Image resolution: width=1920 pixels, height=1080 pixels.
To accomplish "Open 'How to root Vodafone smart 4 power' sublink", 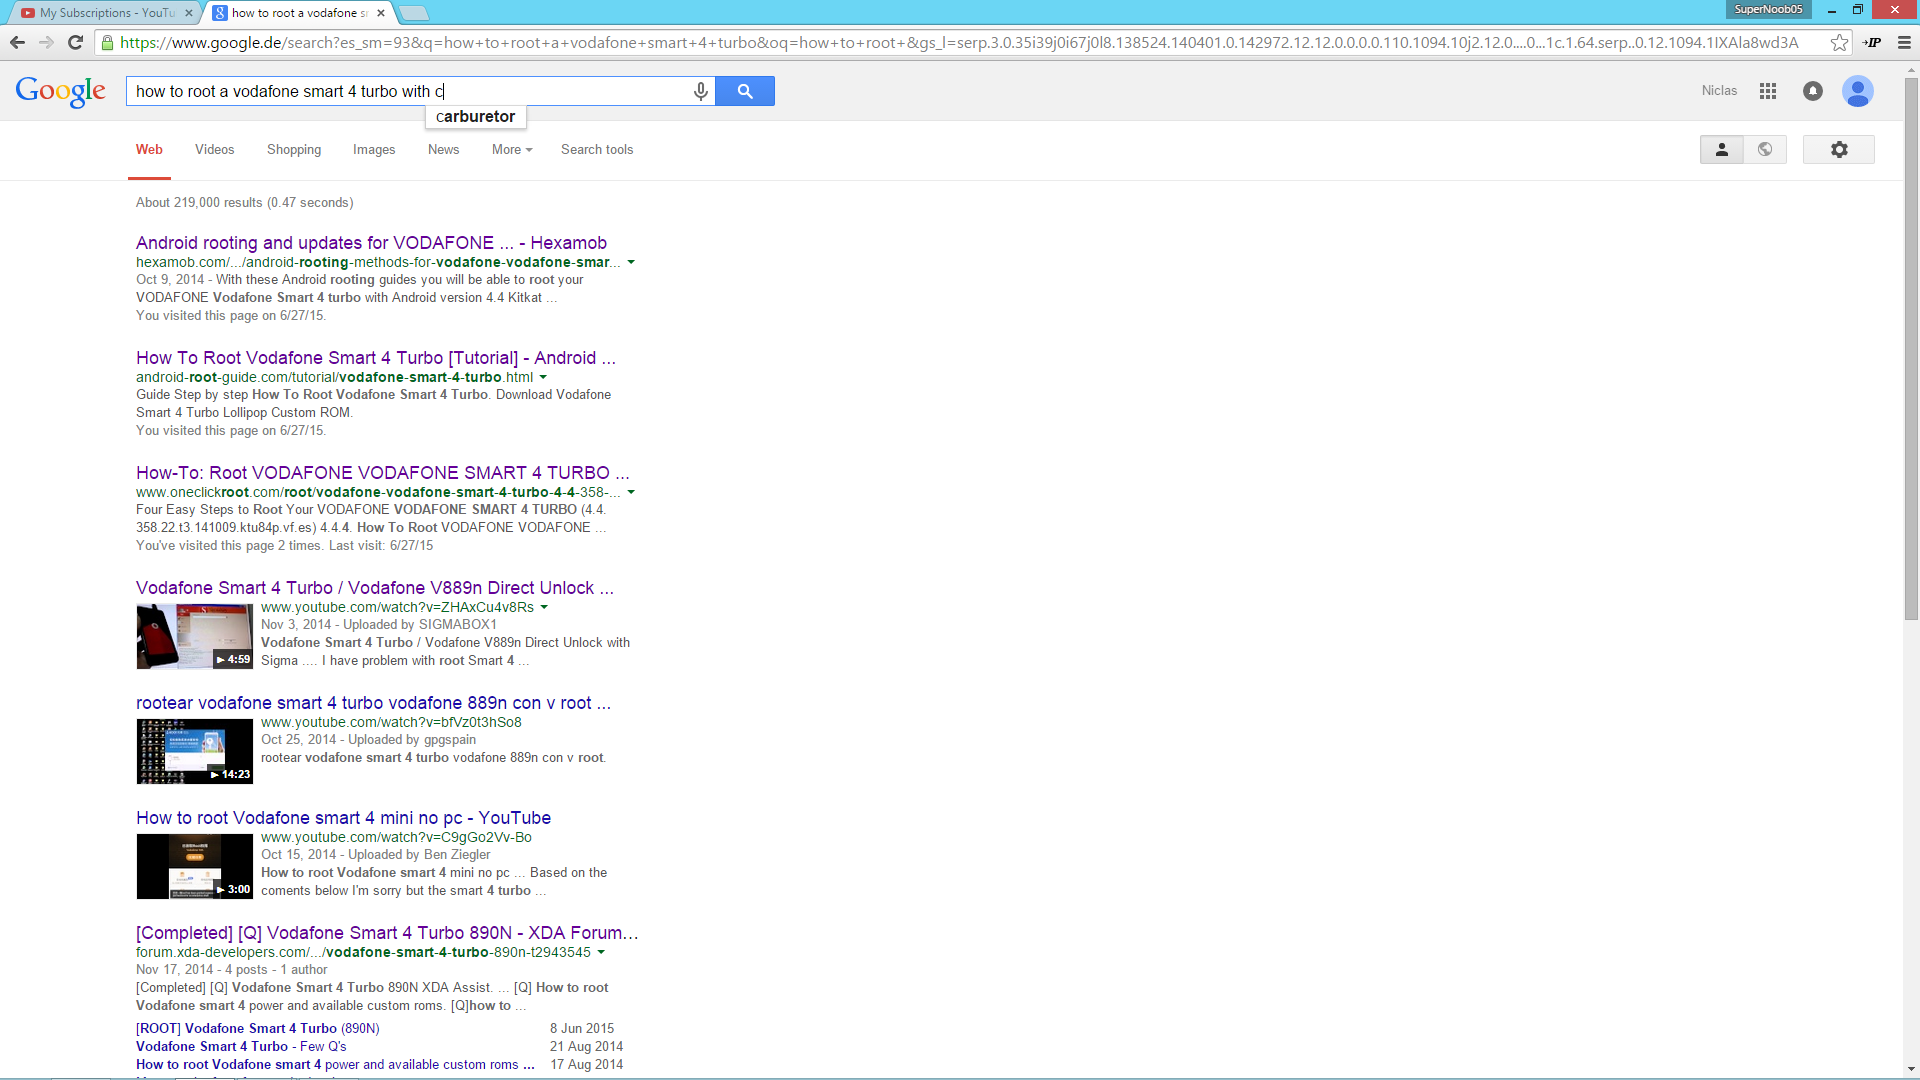I will pyautogui.click(x=335, y=1064).
